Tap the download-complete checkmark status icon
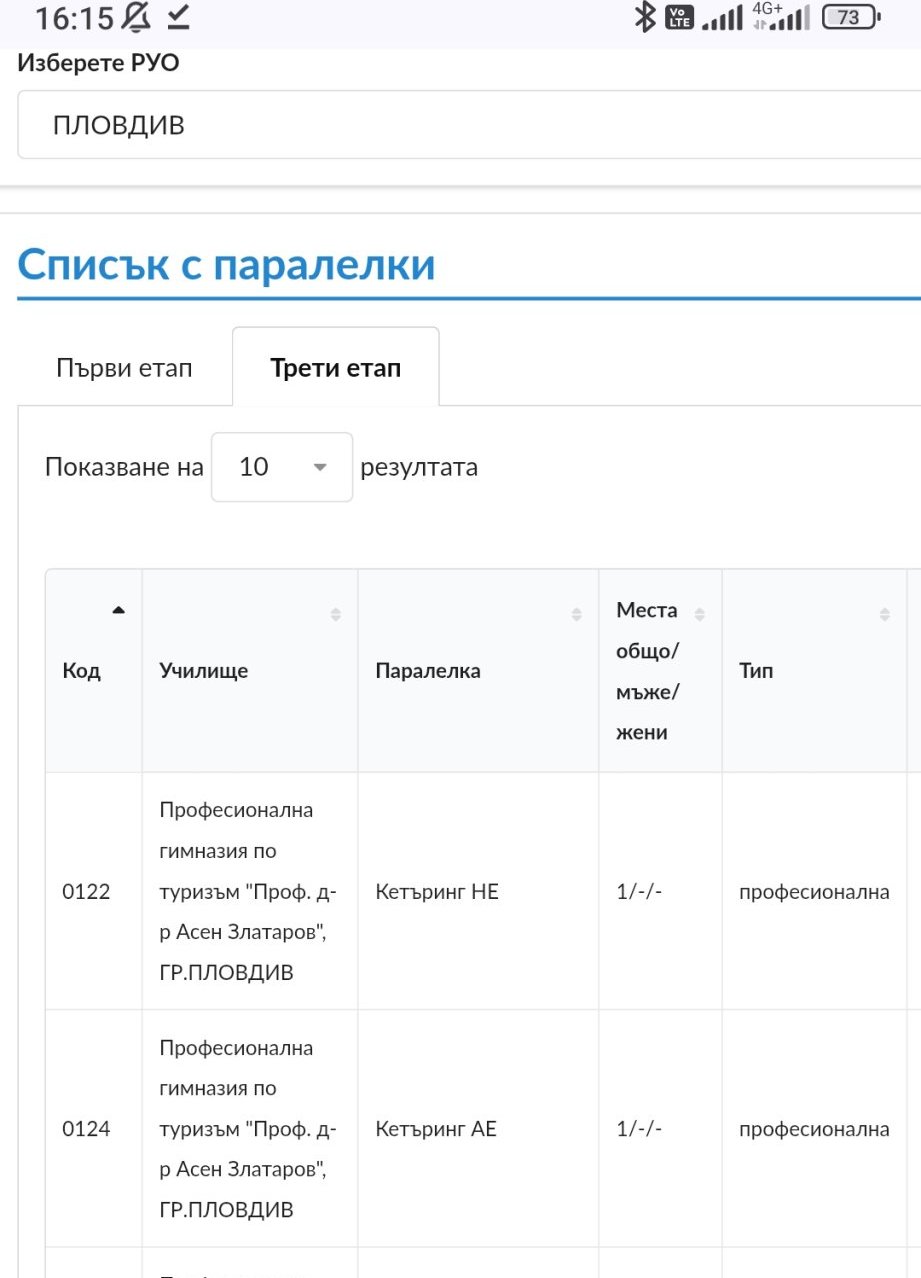Screen dimensions: 921x1278 point(178,17)
